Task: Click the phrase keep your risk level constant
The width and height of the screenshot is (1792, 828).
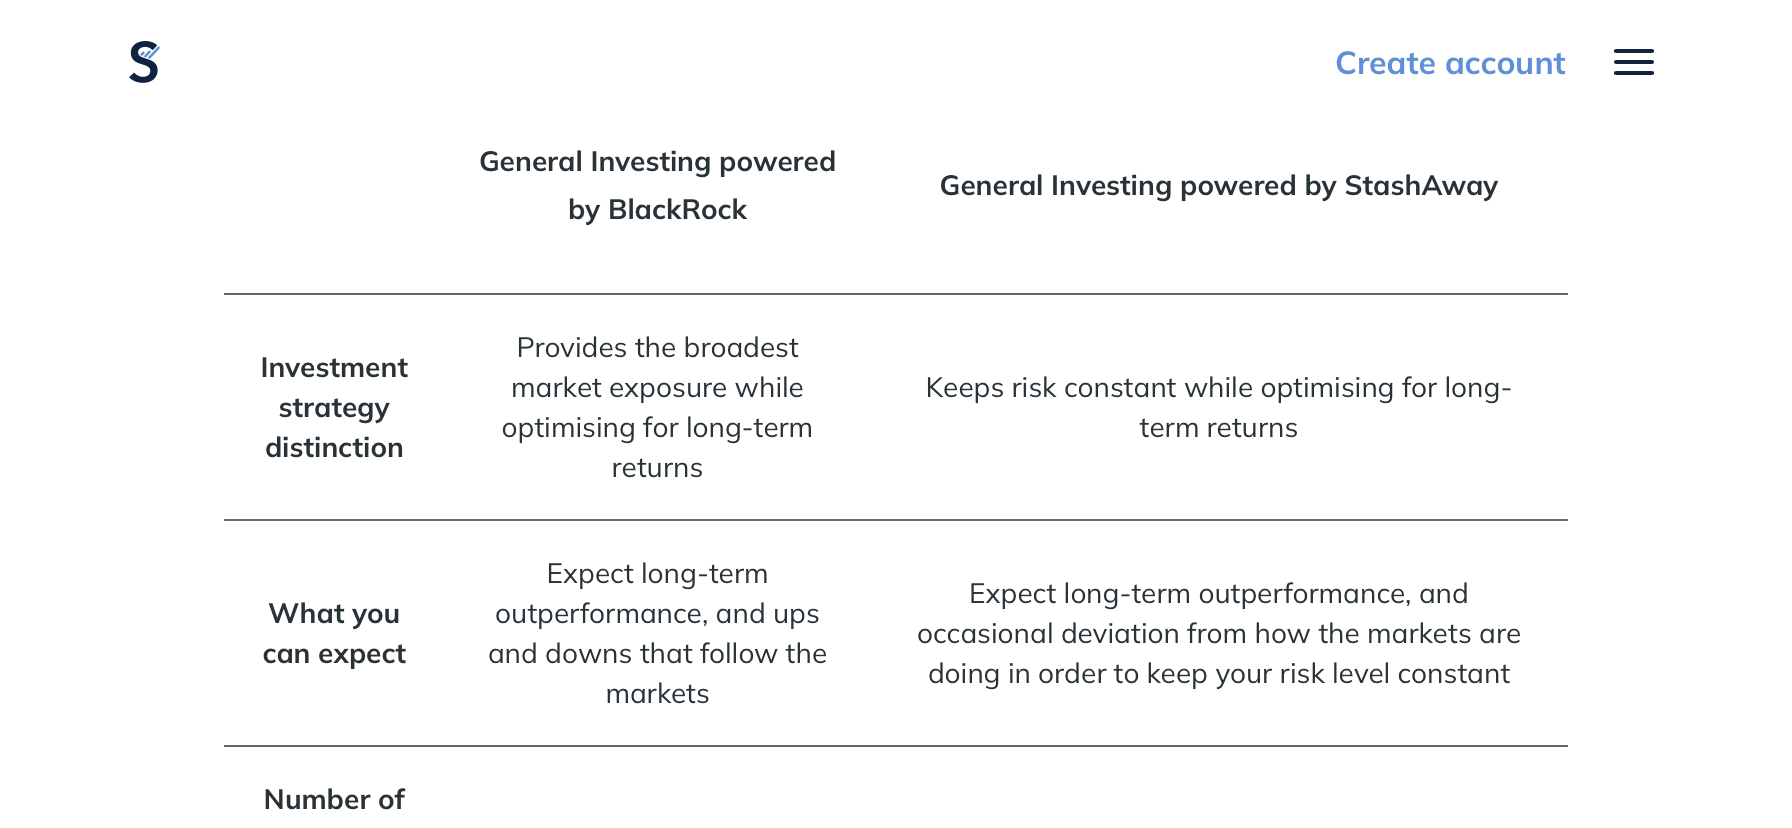Action: (1328, 674)
